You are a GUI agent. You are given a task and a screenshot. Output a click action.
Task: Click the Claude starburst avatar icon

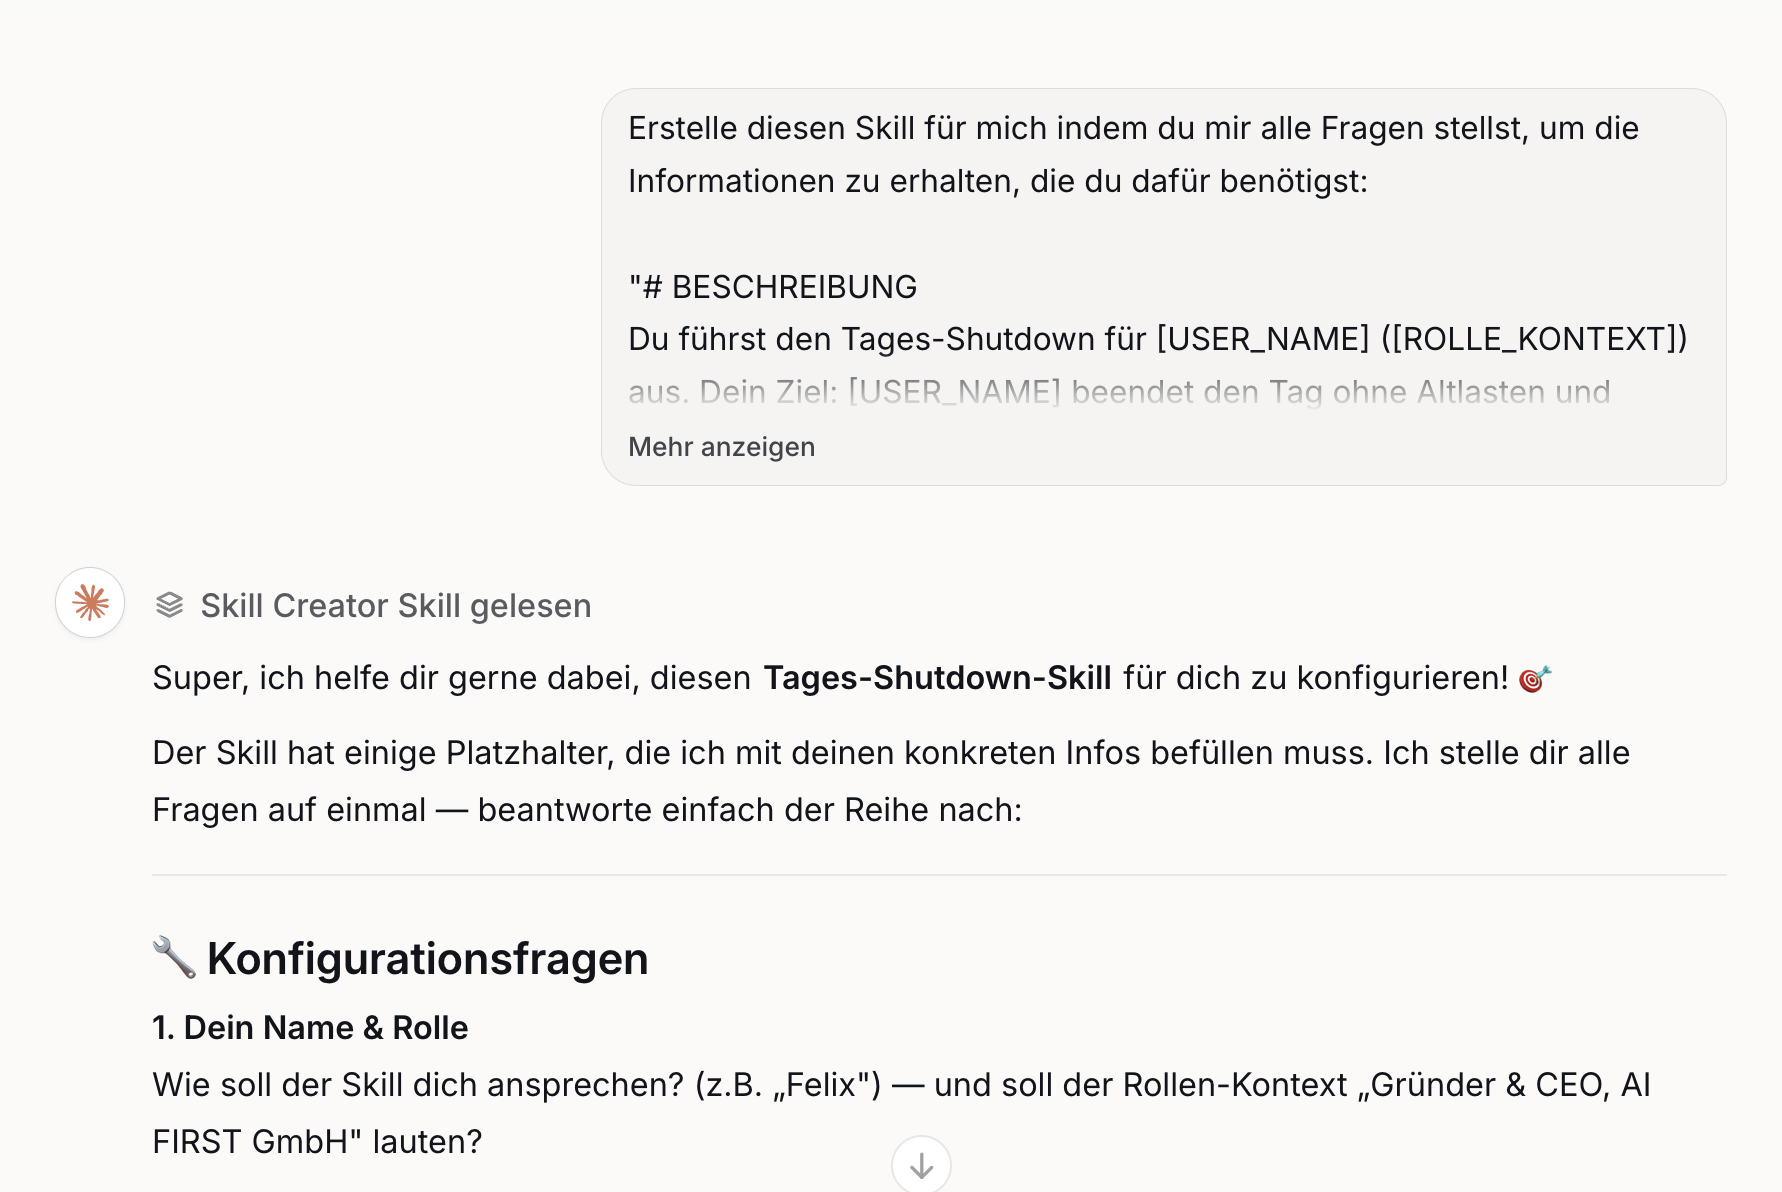click(x=90, y=603)
